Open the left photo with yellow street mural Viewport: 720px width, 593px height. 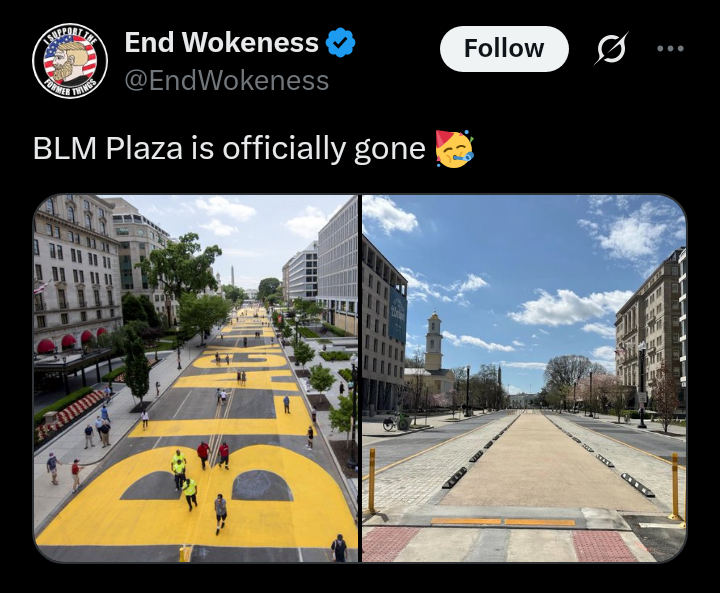[196, 378]
